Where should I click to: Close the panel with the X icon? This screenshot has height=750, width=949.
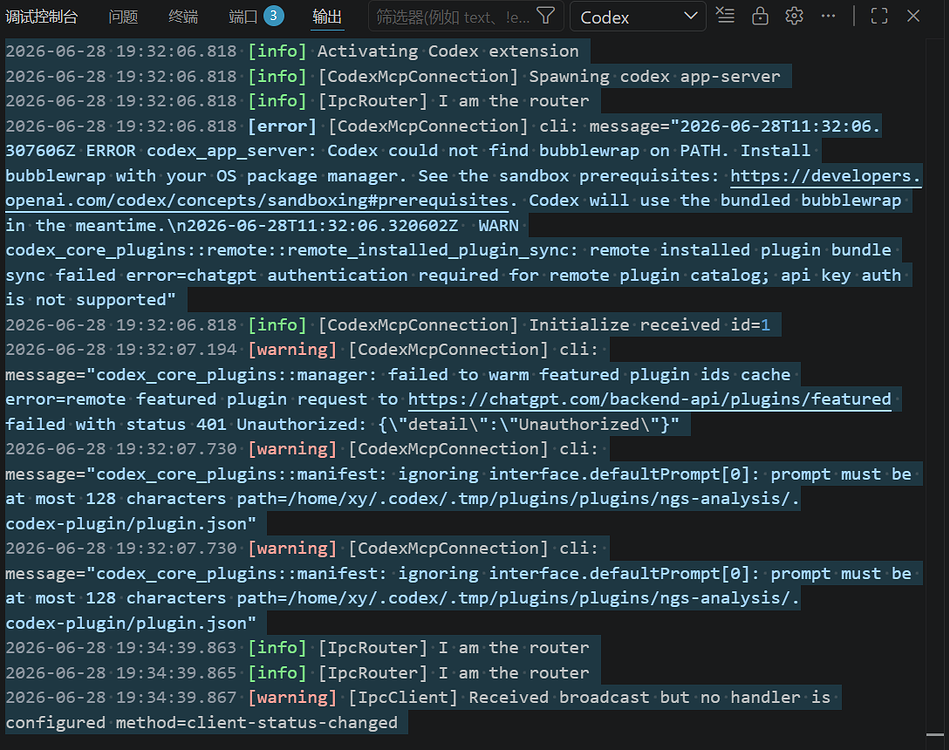913,16
